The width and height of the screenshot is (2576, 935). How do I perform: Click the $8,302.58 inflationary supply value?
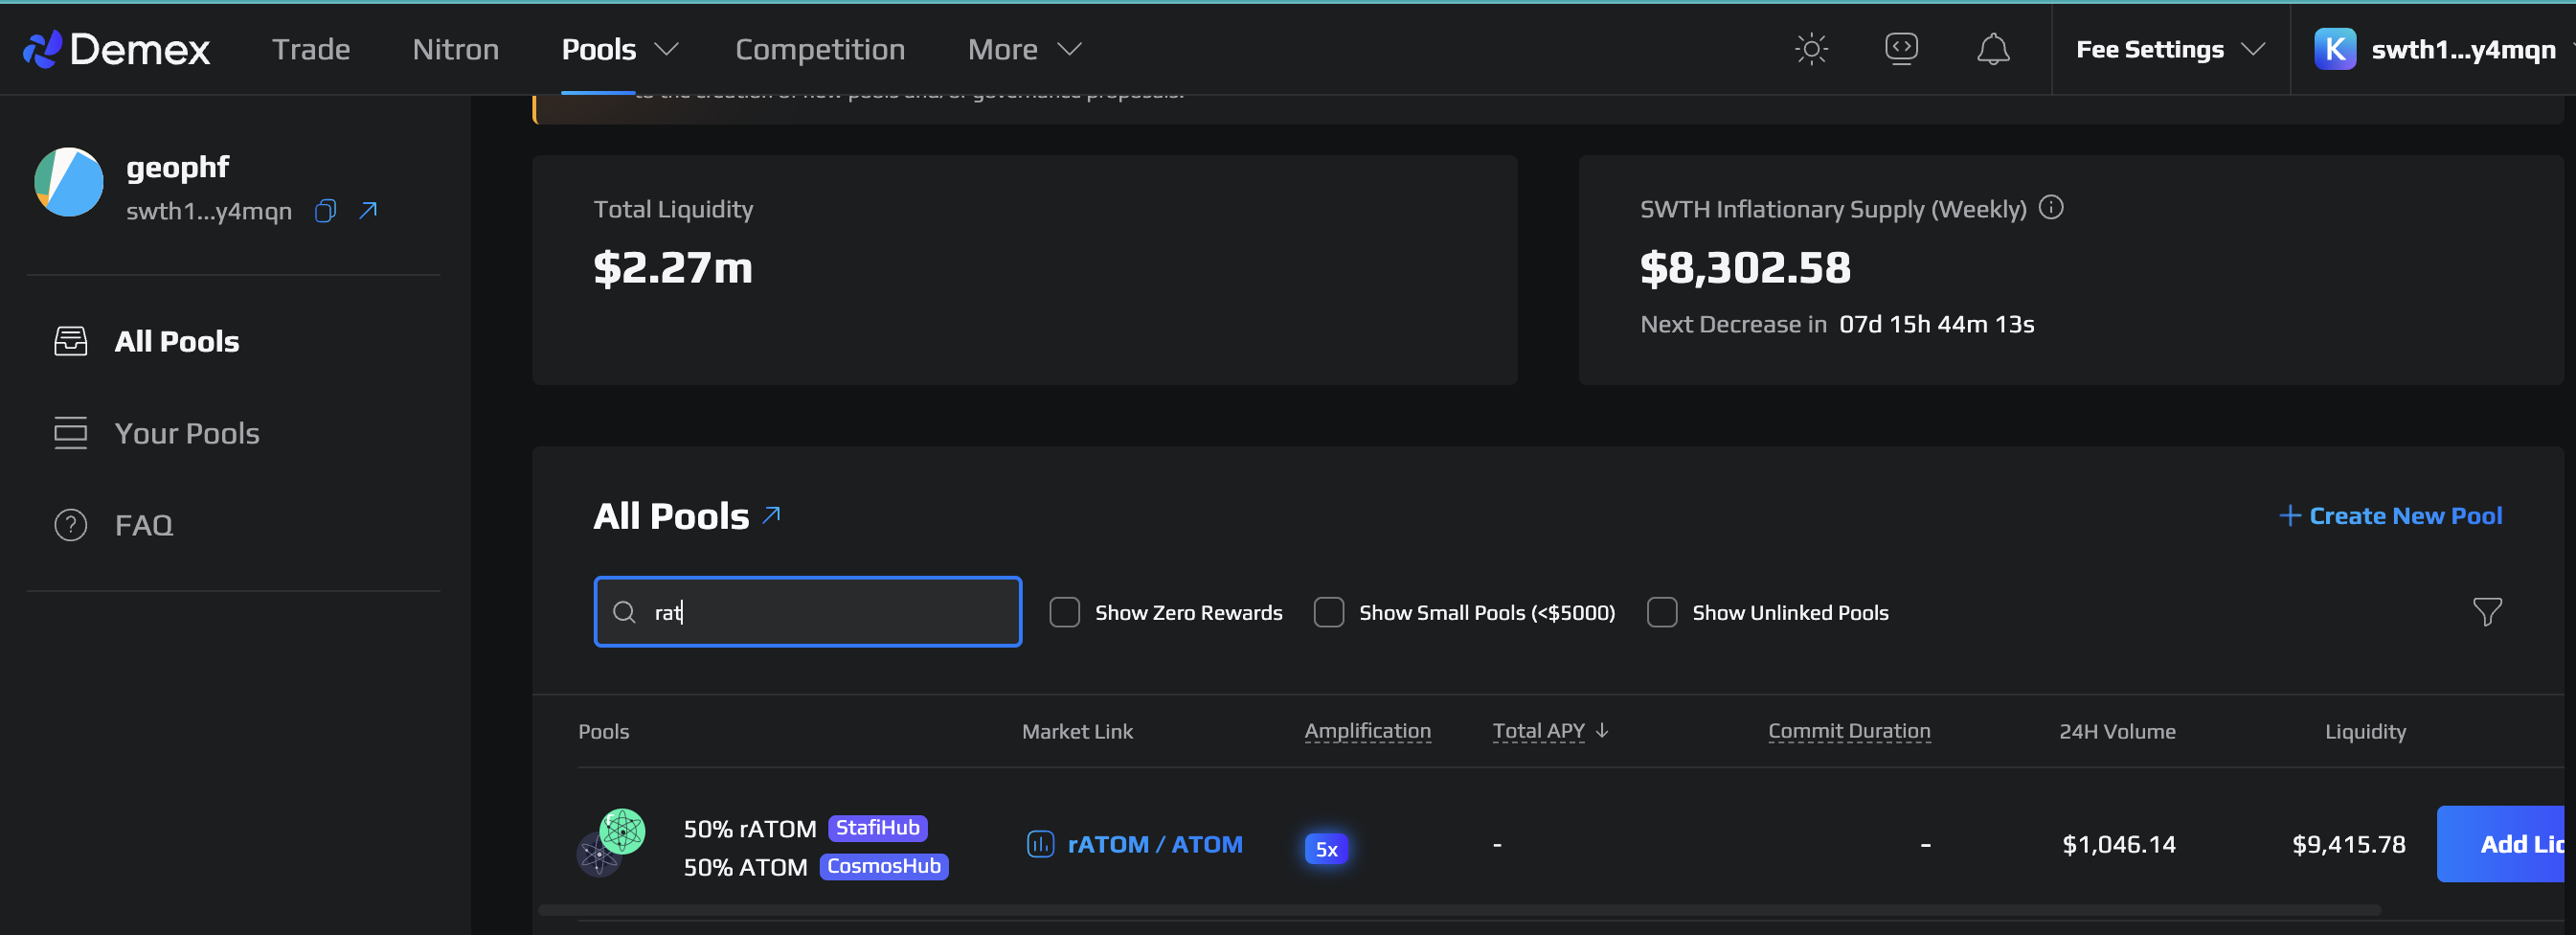coord(1745,268)
